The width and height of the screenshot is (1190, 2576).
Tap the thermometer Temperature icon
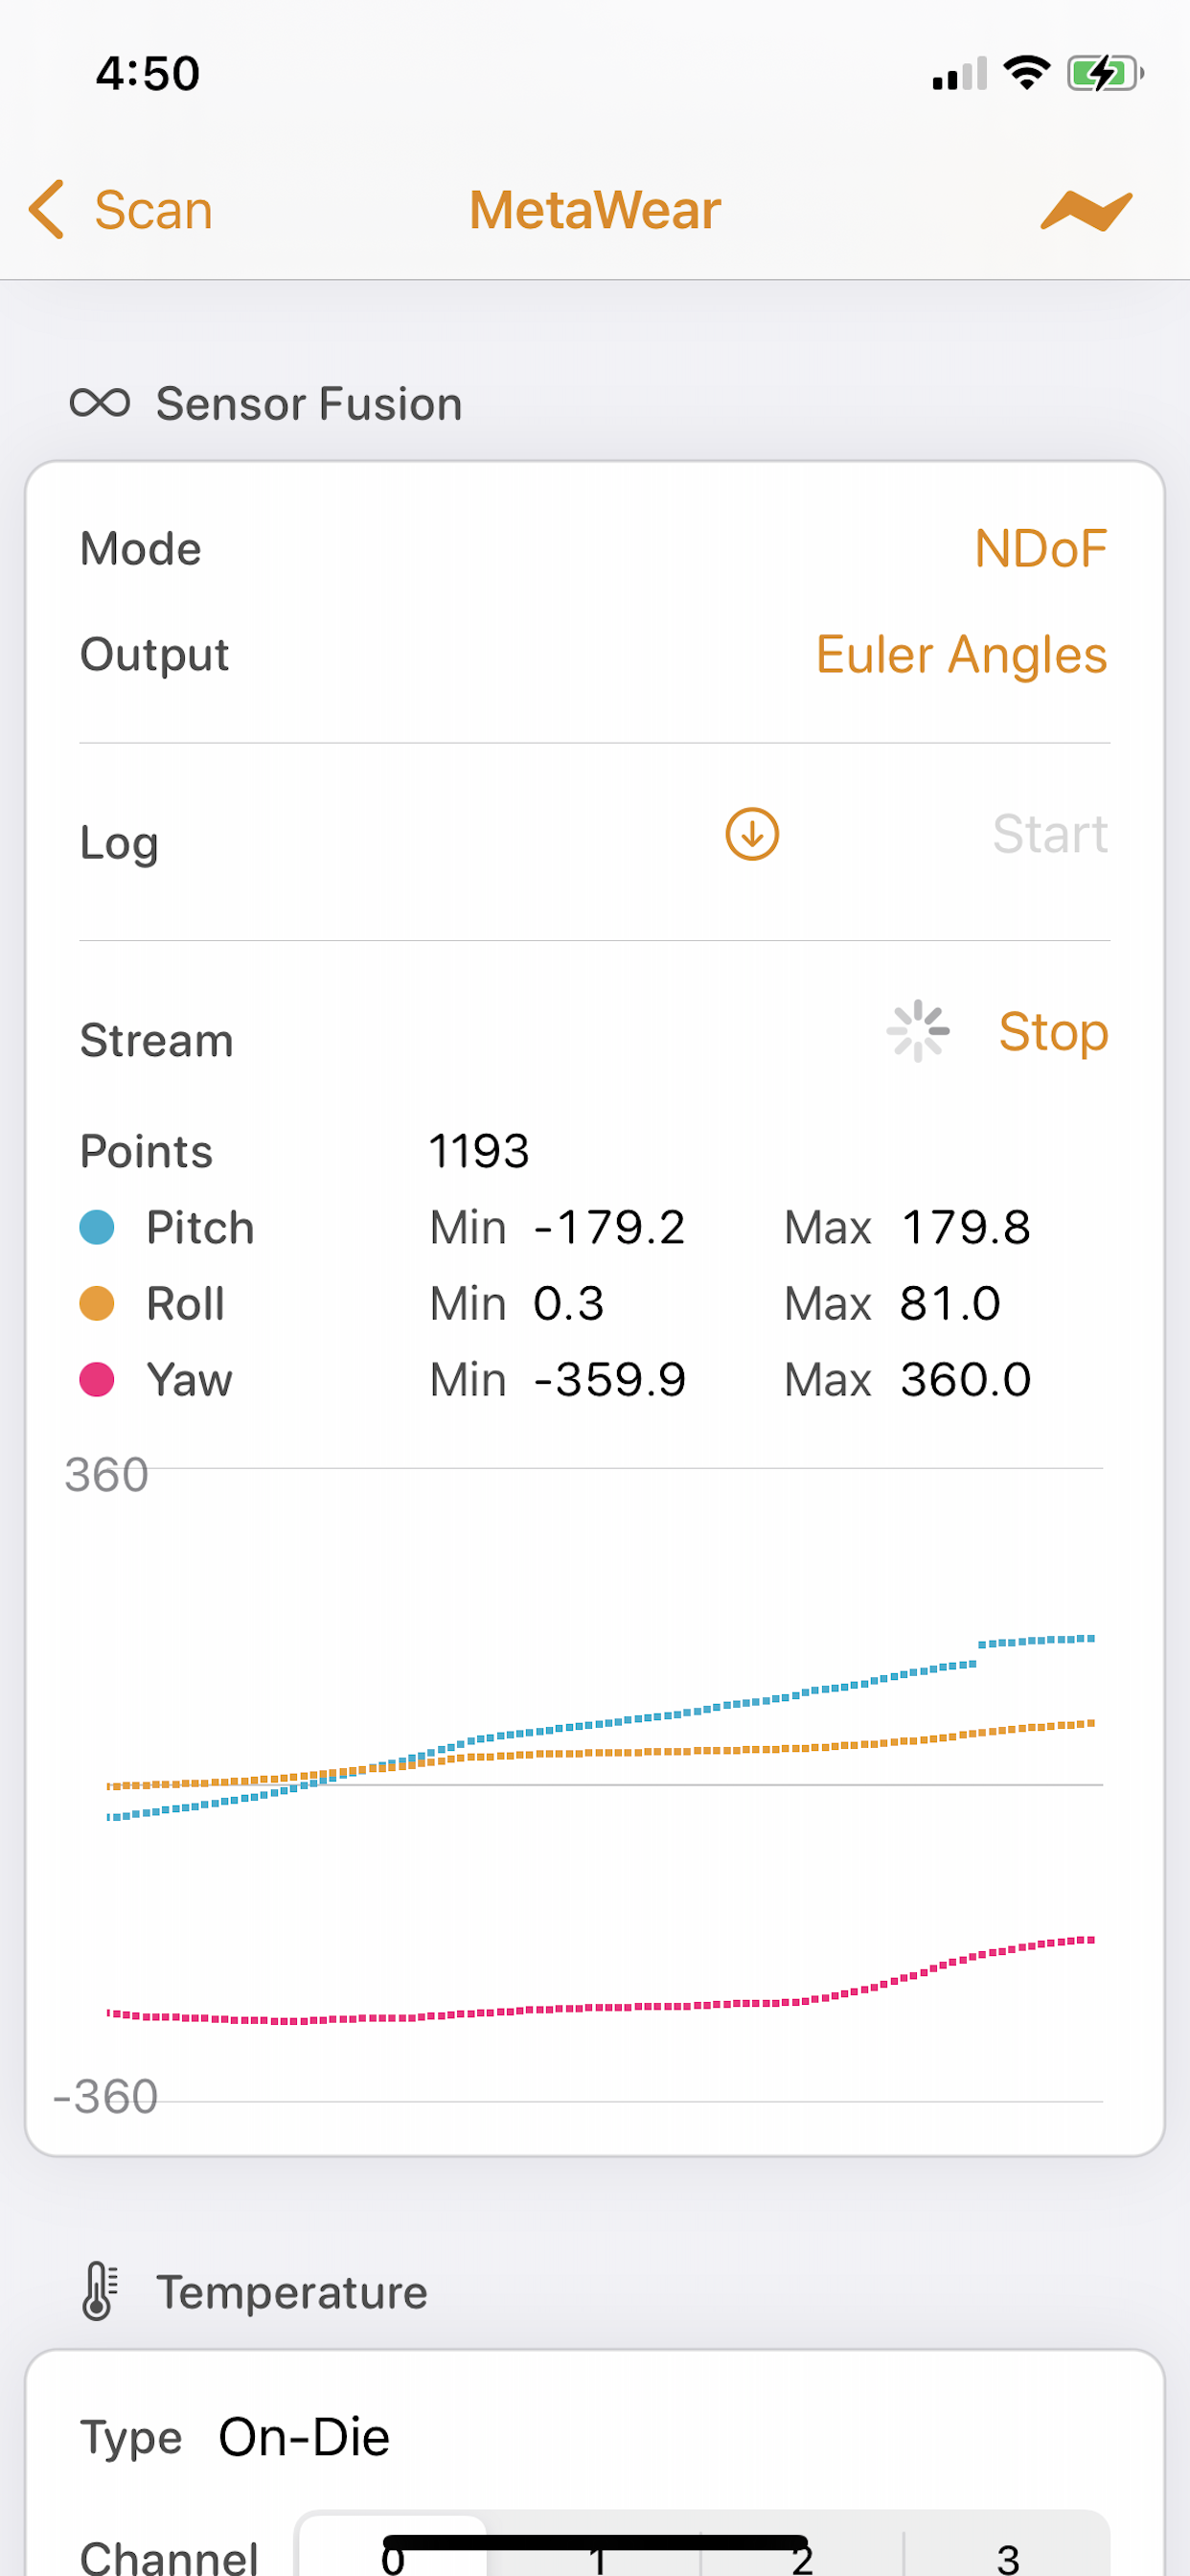[100, 2291]
